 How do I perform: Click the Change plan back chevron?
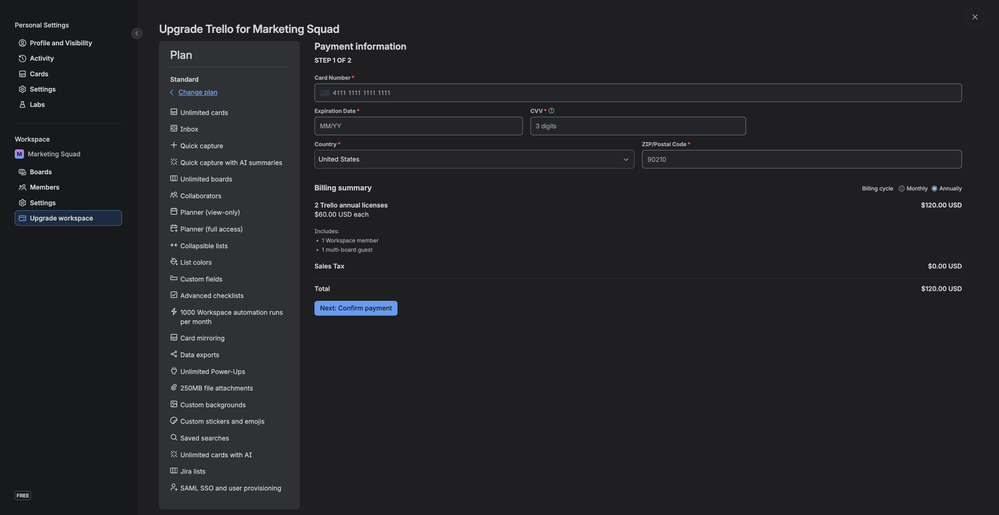coord(172,92)
